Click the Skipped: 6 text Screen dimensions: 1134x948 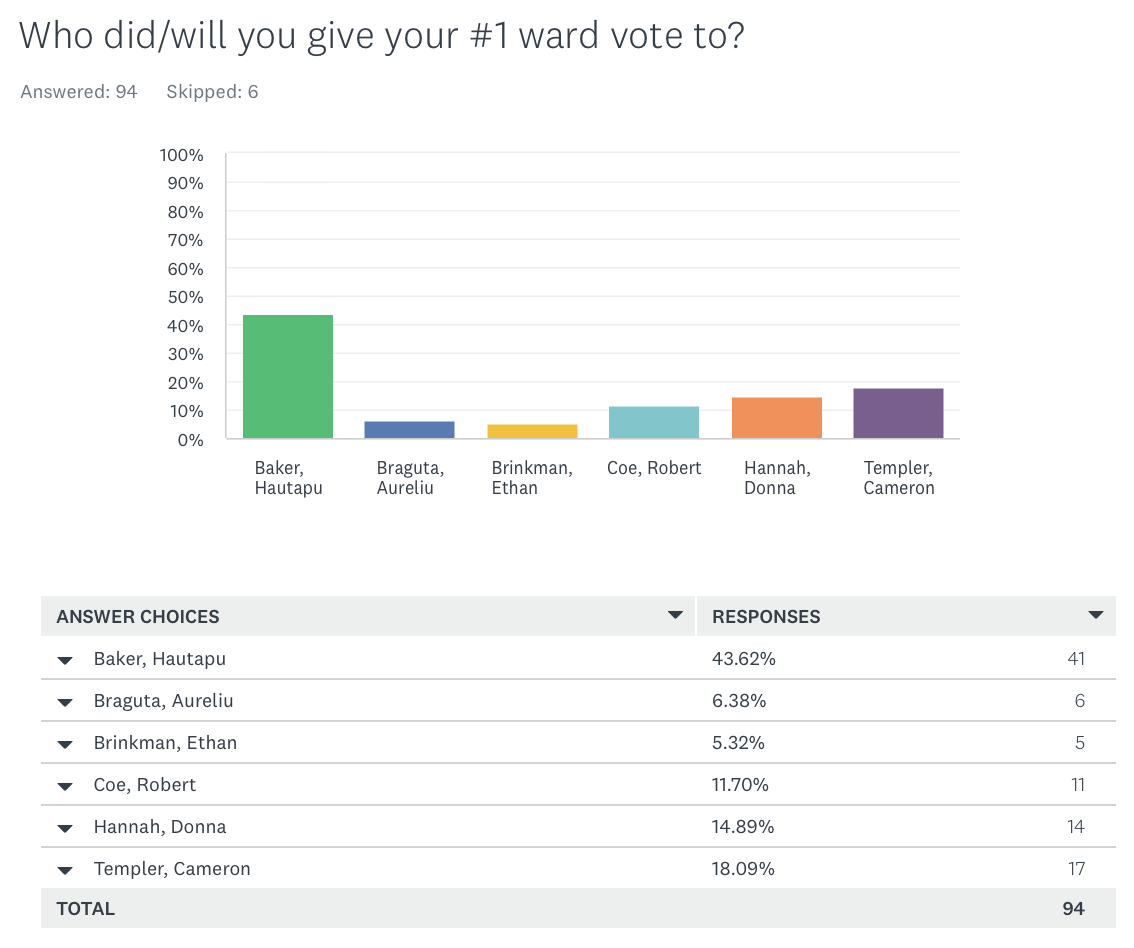pos(212,92)
